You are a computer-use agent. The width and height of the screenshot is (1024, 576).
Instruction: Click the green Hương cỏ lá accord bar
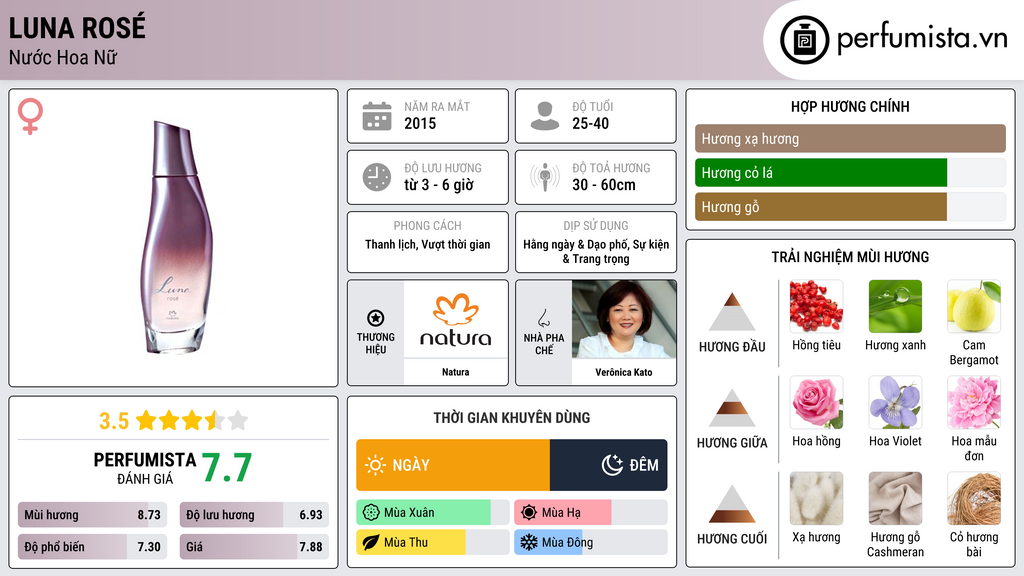(821, 173)
